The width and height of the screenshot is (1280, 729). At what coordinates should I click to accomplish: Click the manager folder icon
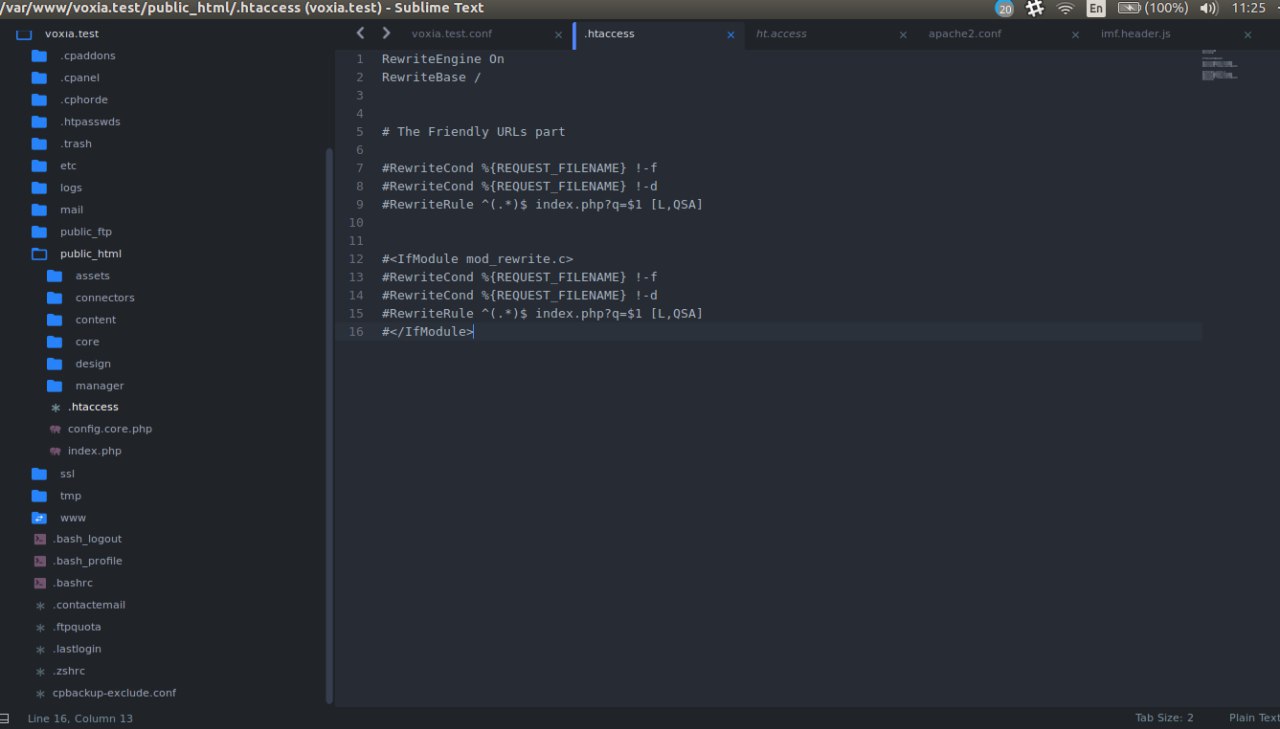tap(54, 386)
